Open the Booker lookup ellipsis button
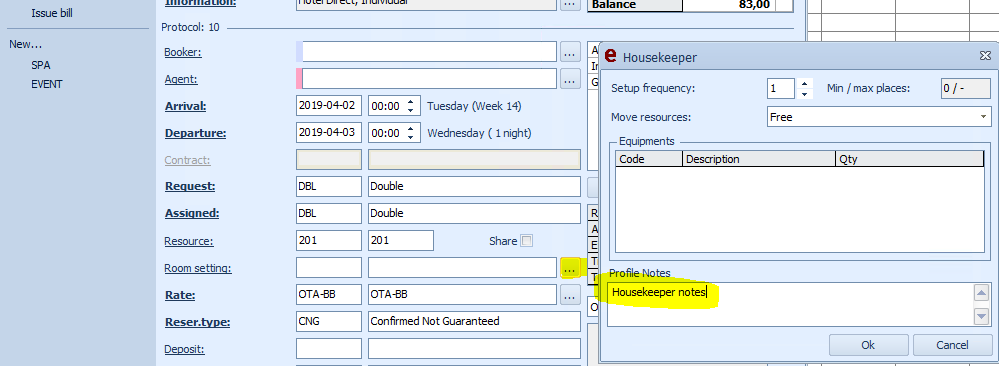Screen dimensions: 999x366 coord(570,52)
